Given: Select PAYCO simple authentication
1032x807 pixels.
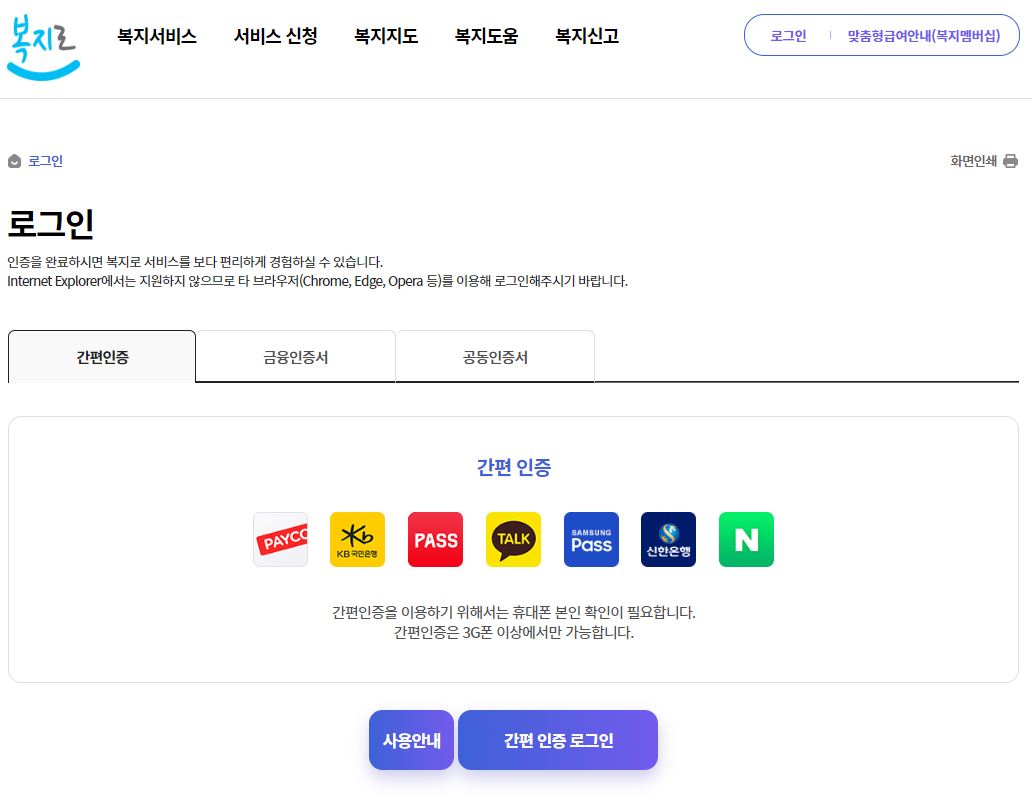Looking at the screenshot, I should [x=280, y=539].
